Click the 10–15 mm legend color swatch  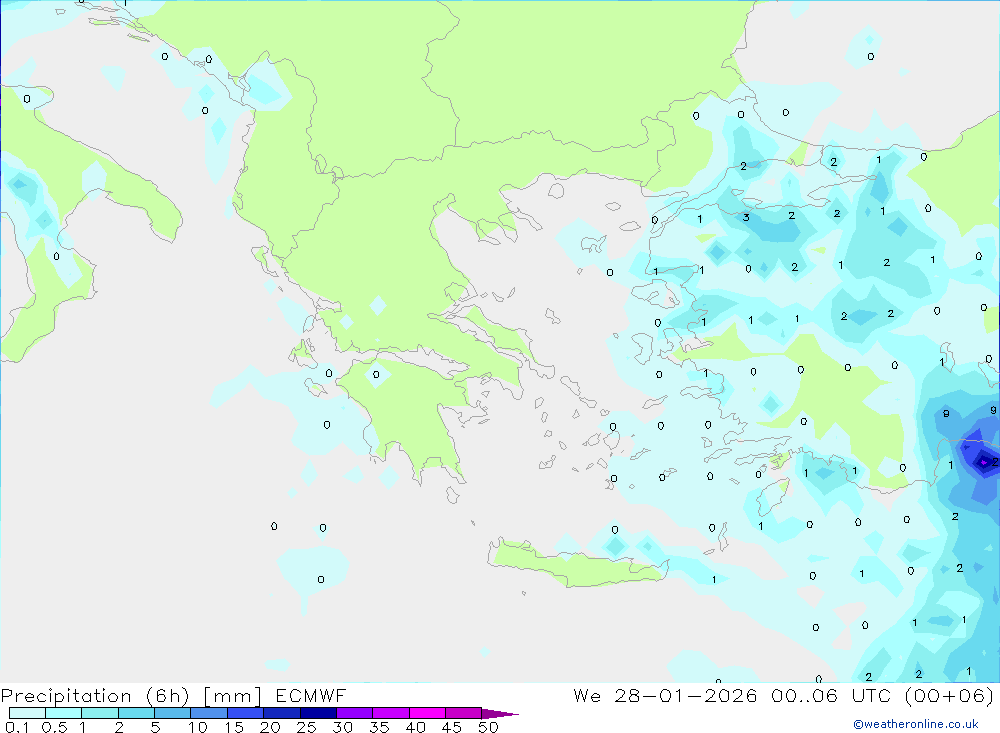[x=209, y=713]
